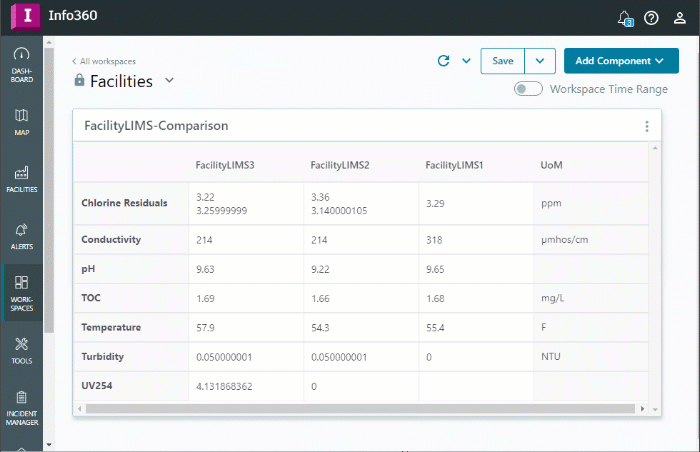The image size is (700, 452).
Task: Open the user profile icon
Action: [680, 18]
